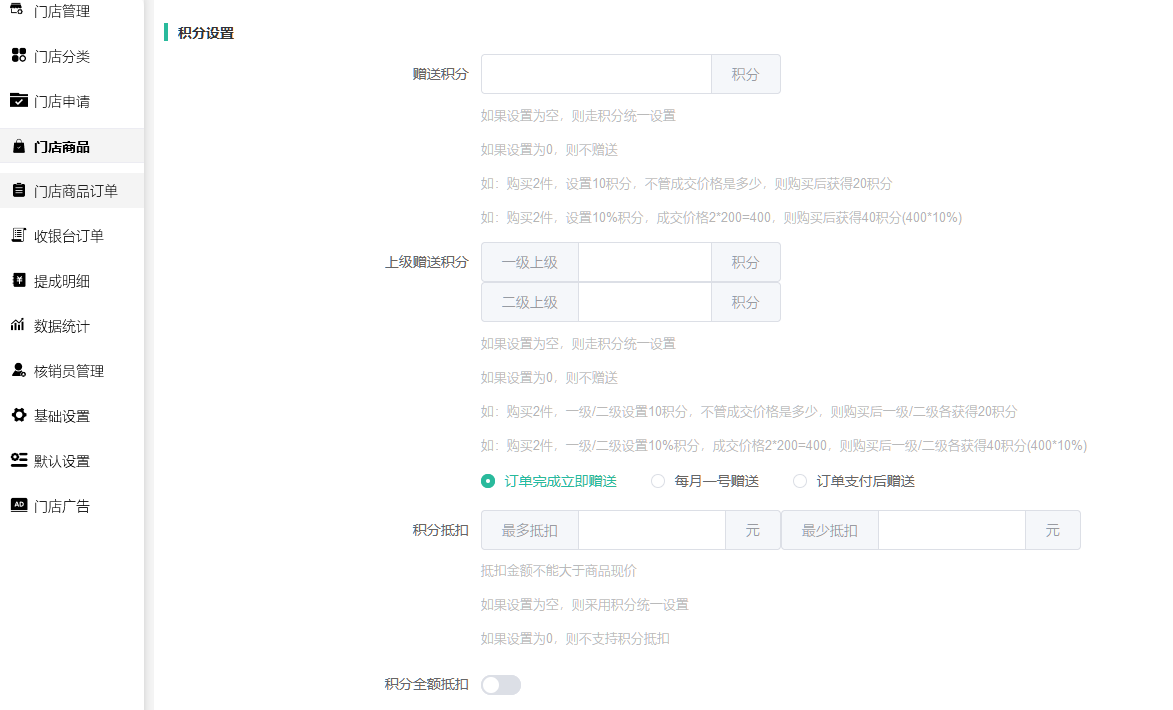This screenshot has height=710, width=1173.
Task: Click the 最少抵扣 prefix label
Action: coord(830,530)
